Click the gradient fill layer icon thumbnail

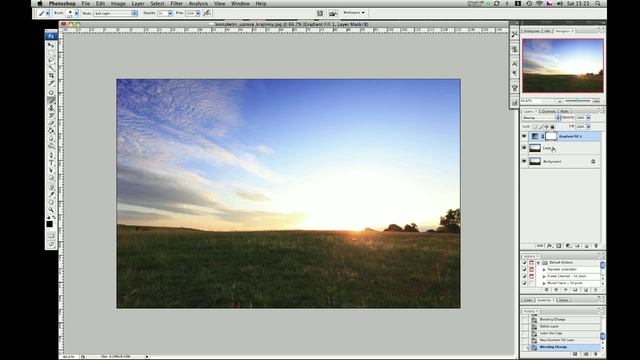coord(535,136)
